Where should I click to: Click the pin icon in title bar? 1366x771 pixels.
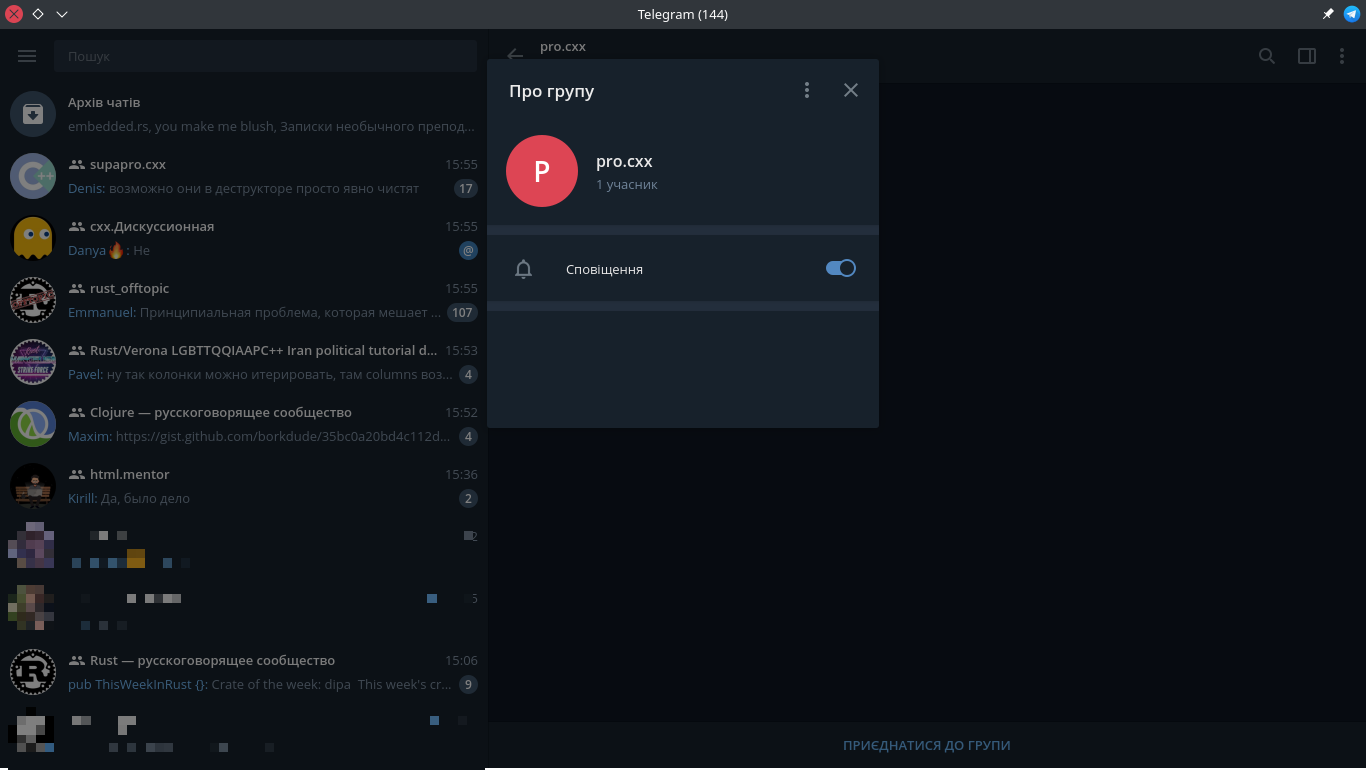(x=1328, y=14)
